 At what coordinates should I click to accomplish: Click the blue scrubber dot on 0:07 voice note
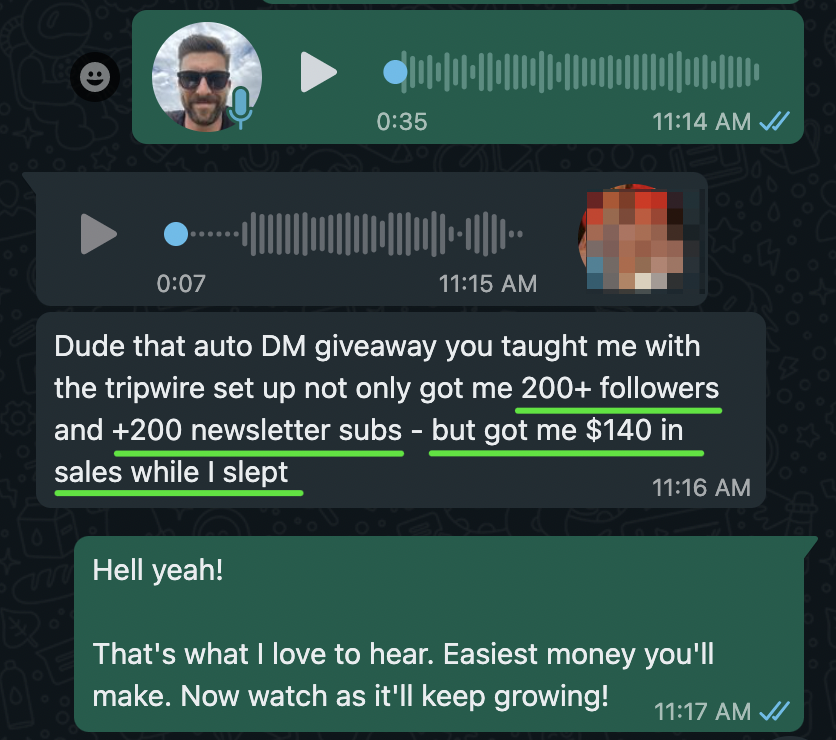(x=176, y=234)
